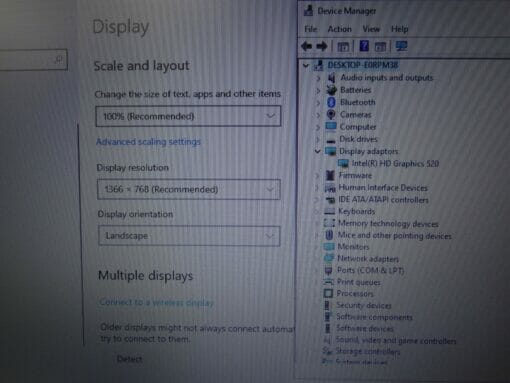510x383 pixels.
Task: Open the 100% (Recommended) scale dropdown
Action: [188, 116]
